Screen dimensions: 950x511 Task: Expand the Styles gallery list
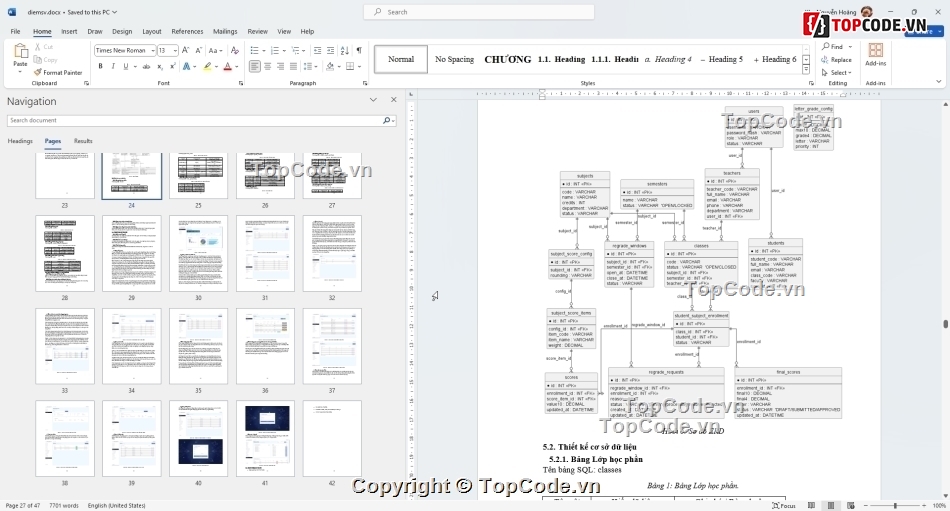(x=806, y=71)
